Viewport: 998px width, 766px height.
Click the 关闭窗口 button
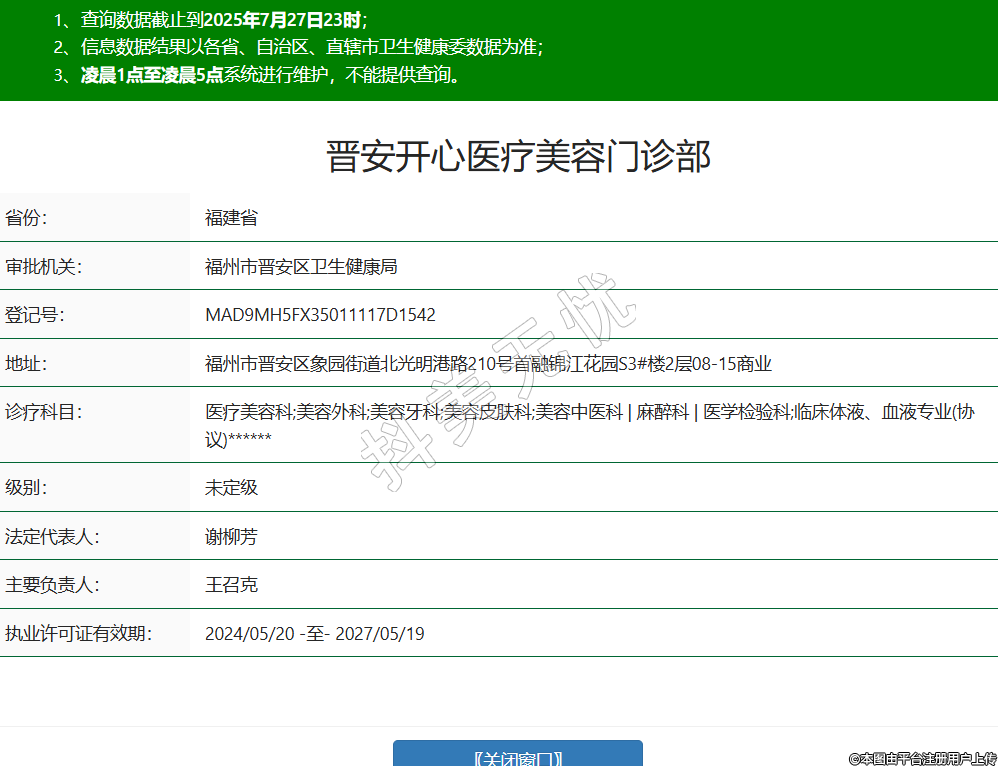[517, 755]
